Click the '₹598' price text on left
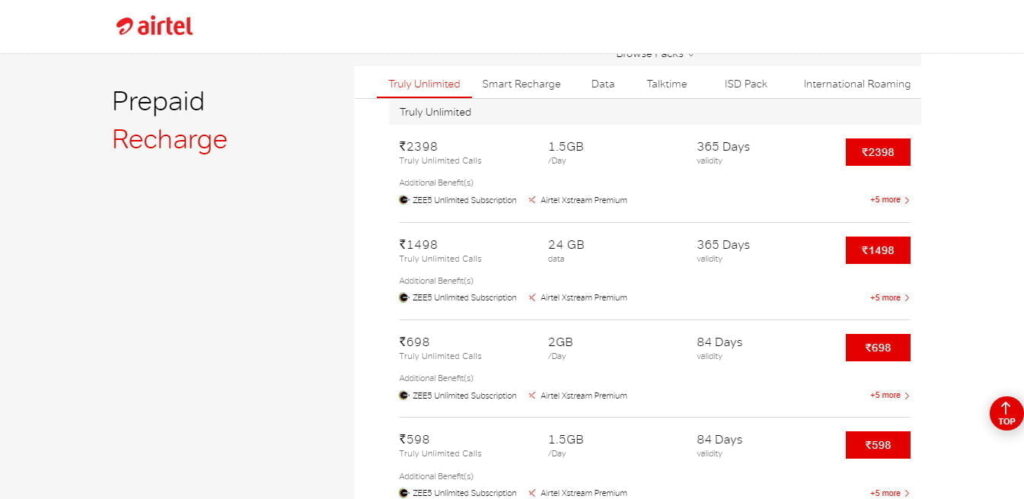Screen dimensions: 1024x499 (x=415, y=440)
